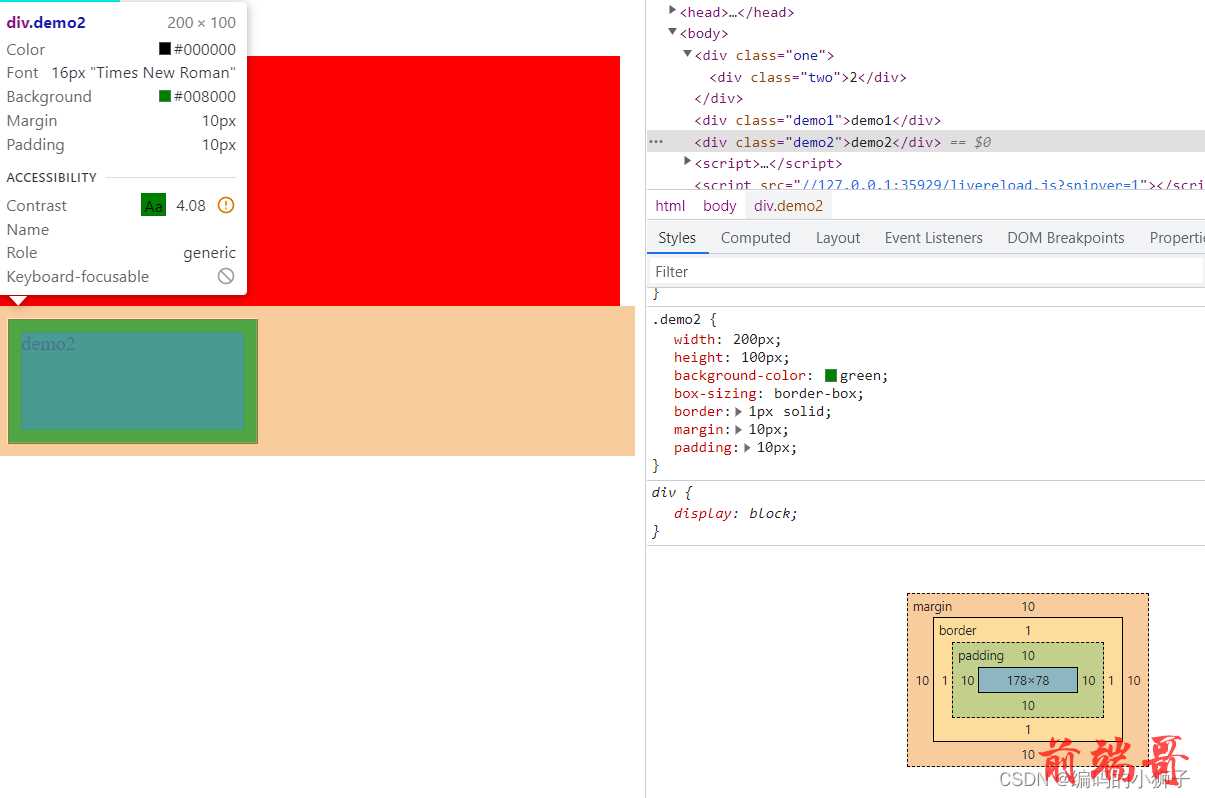Screen dimensions: 1205x798
Task: Click the #008000 background swatch in the tooltip
Action: (165, 96)
